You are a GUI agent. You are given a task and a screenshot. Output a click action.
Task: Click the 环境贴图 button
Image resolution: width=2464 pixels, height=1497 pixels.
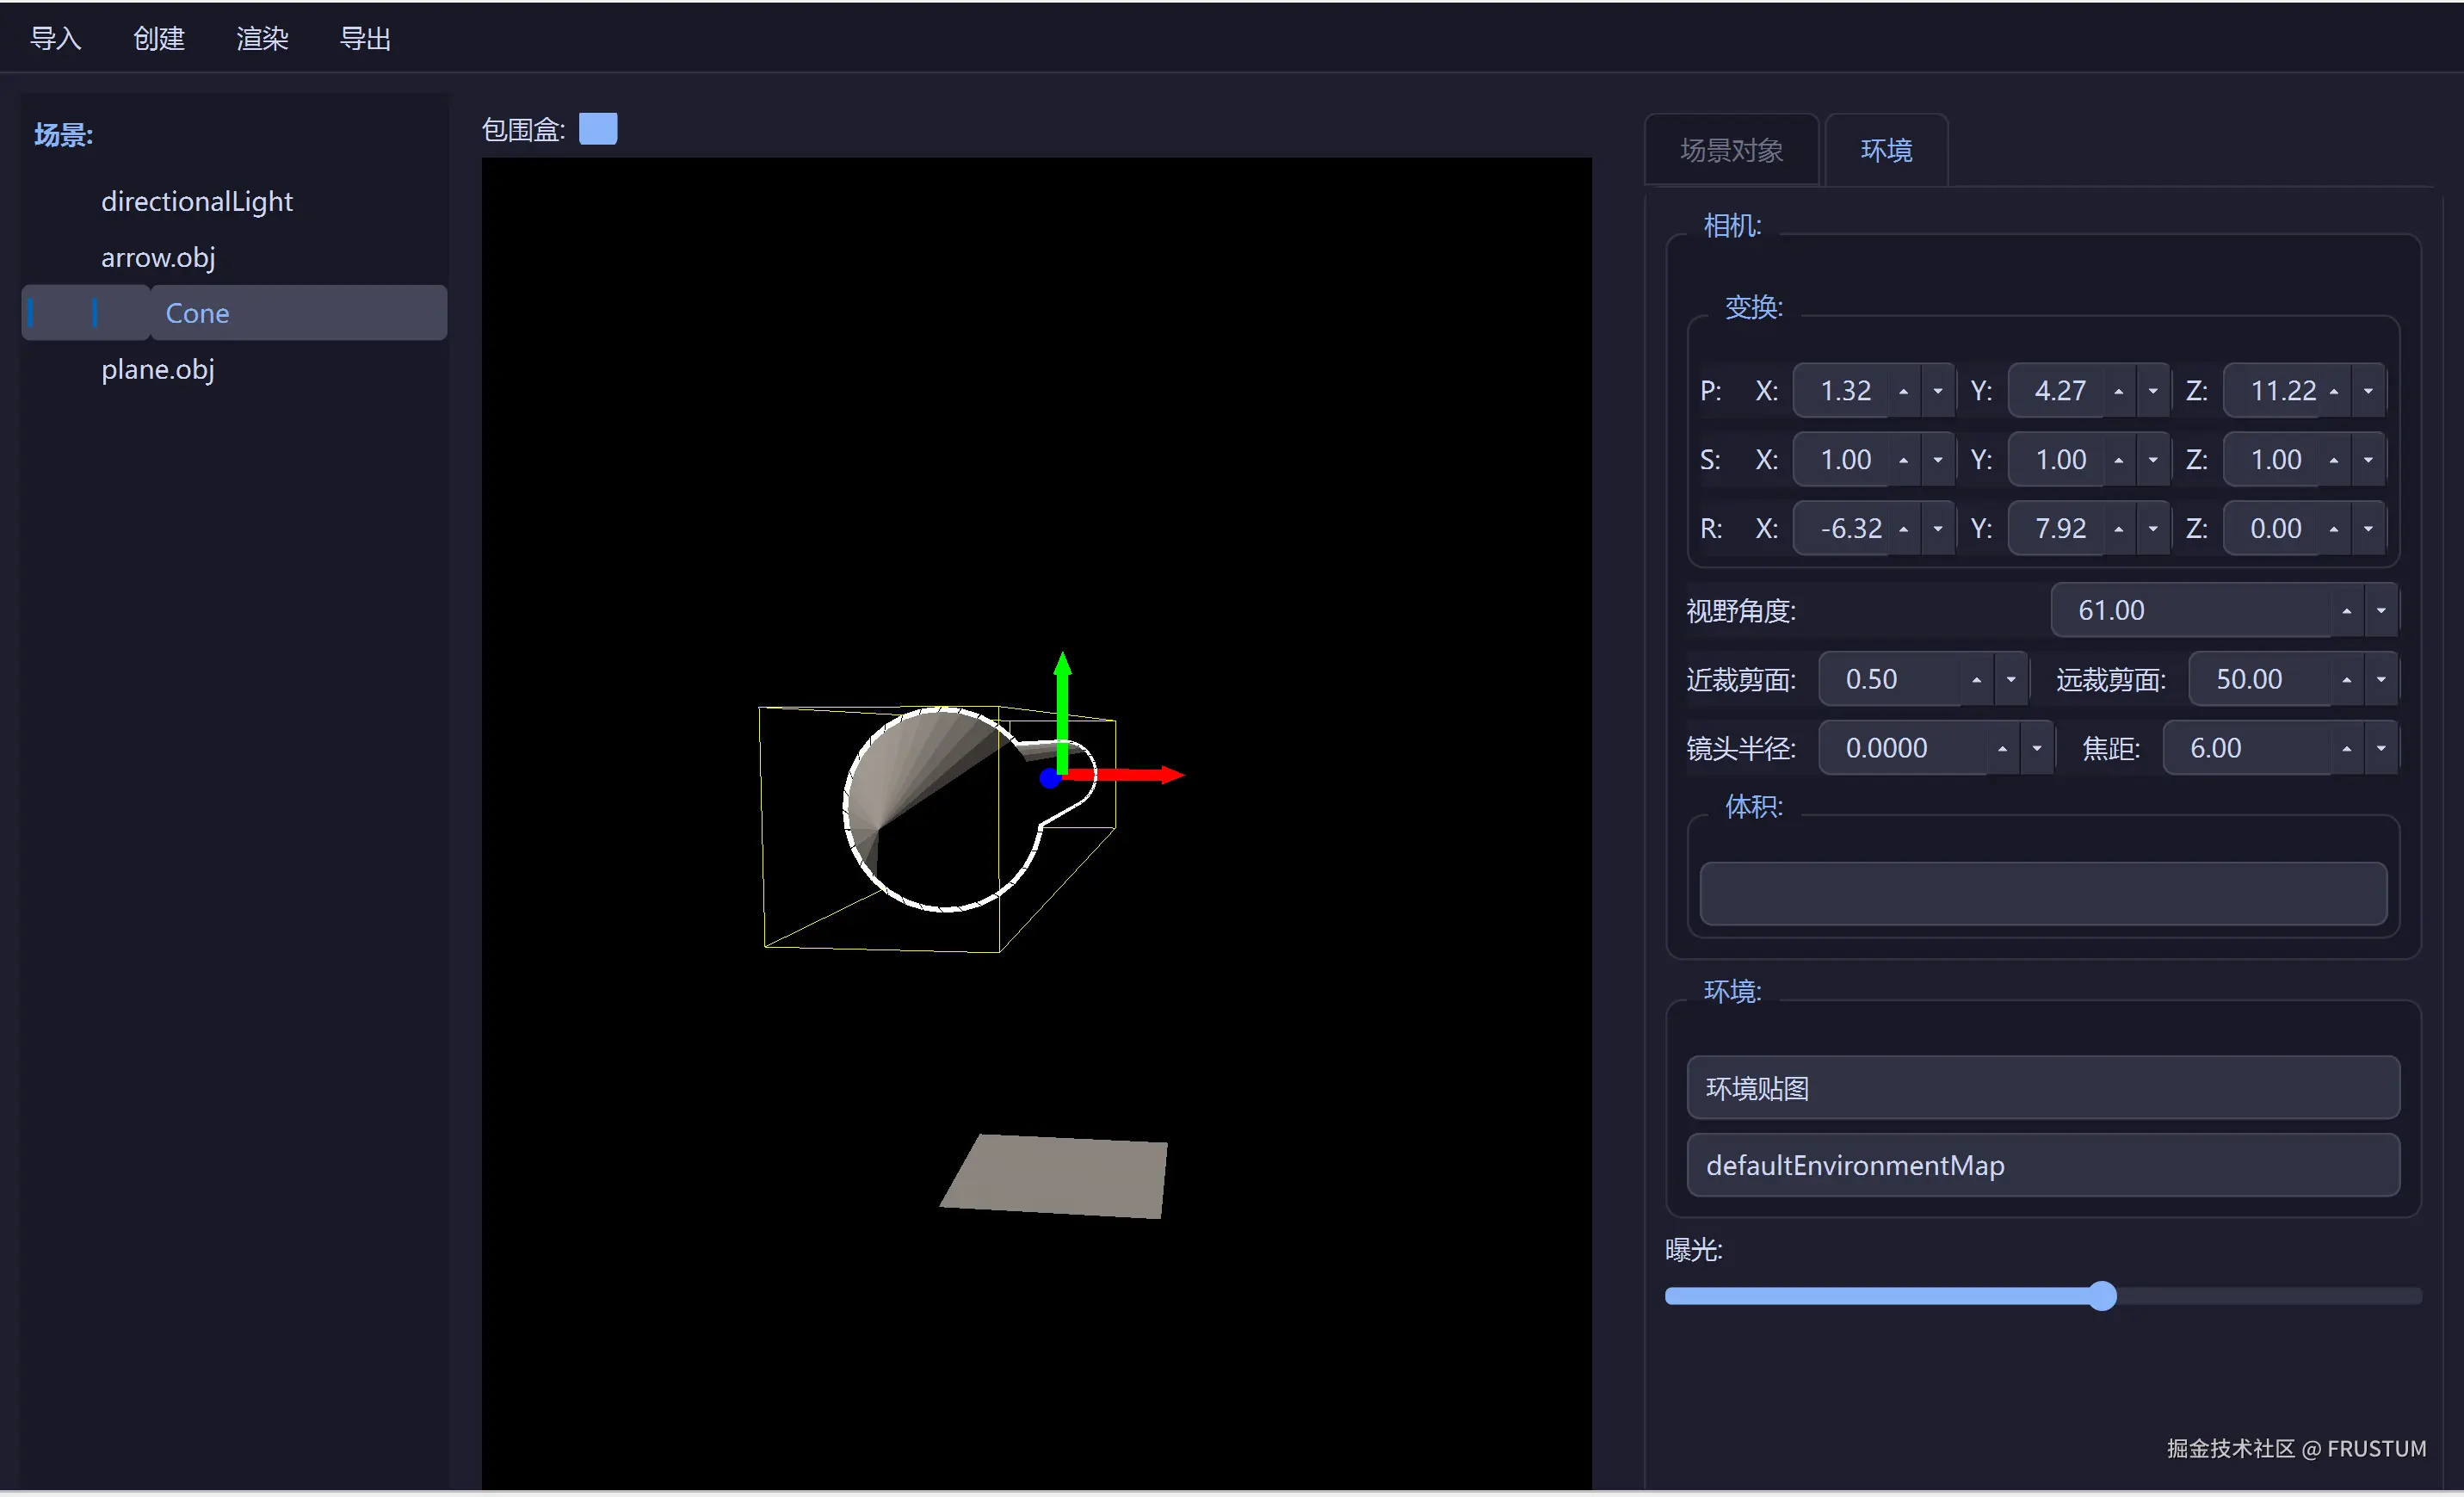pos(2042,1088)
